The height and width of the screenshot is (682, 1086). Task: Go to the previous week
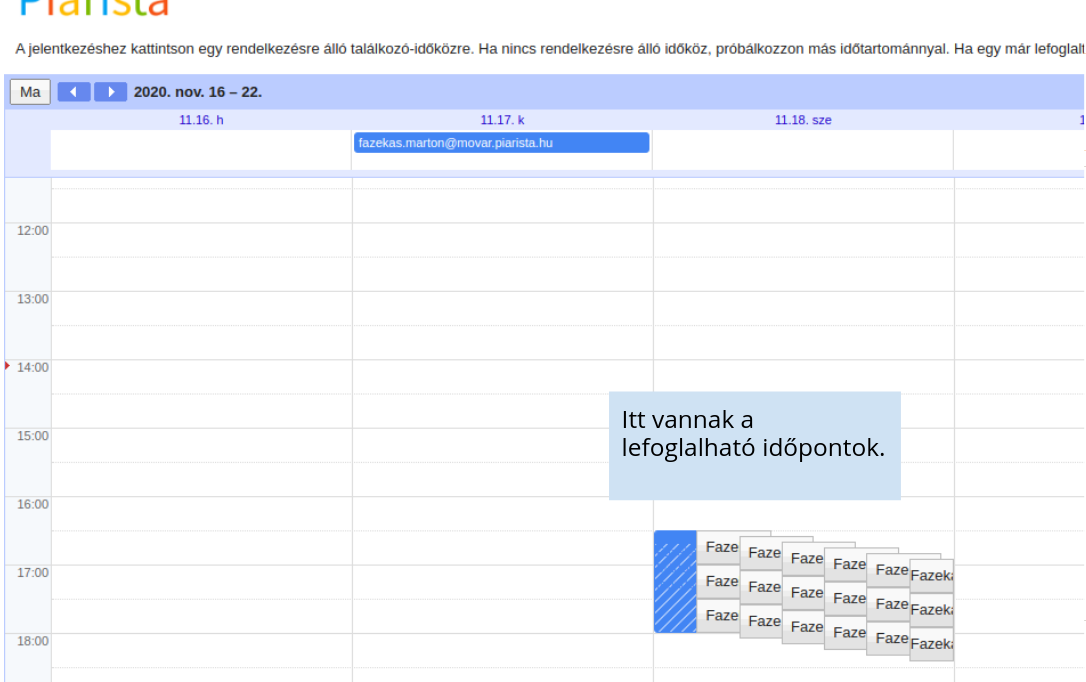74,92
